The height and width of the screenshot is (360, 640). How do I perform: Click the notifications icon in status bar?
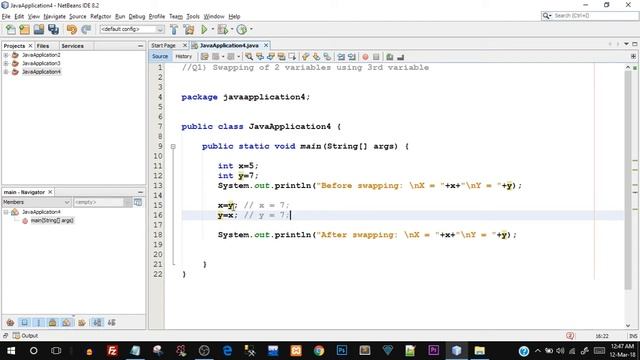[x=570, y=336]
